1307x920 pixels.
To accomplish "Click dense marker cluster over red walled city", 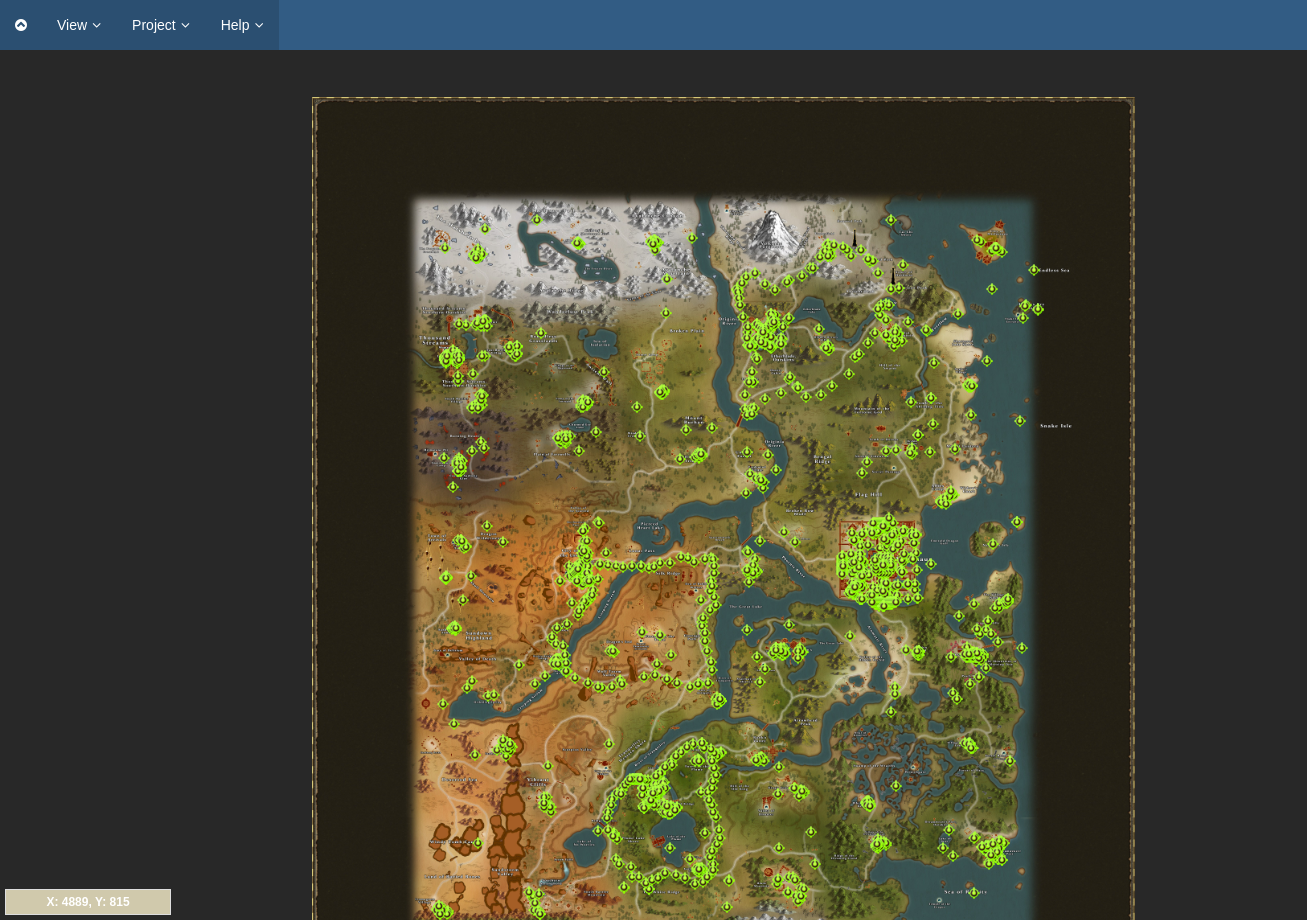I will (x=878, y=565).
